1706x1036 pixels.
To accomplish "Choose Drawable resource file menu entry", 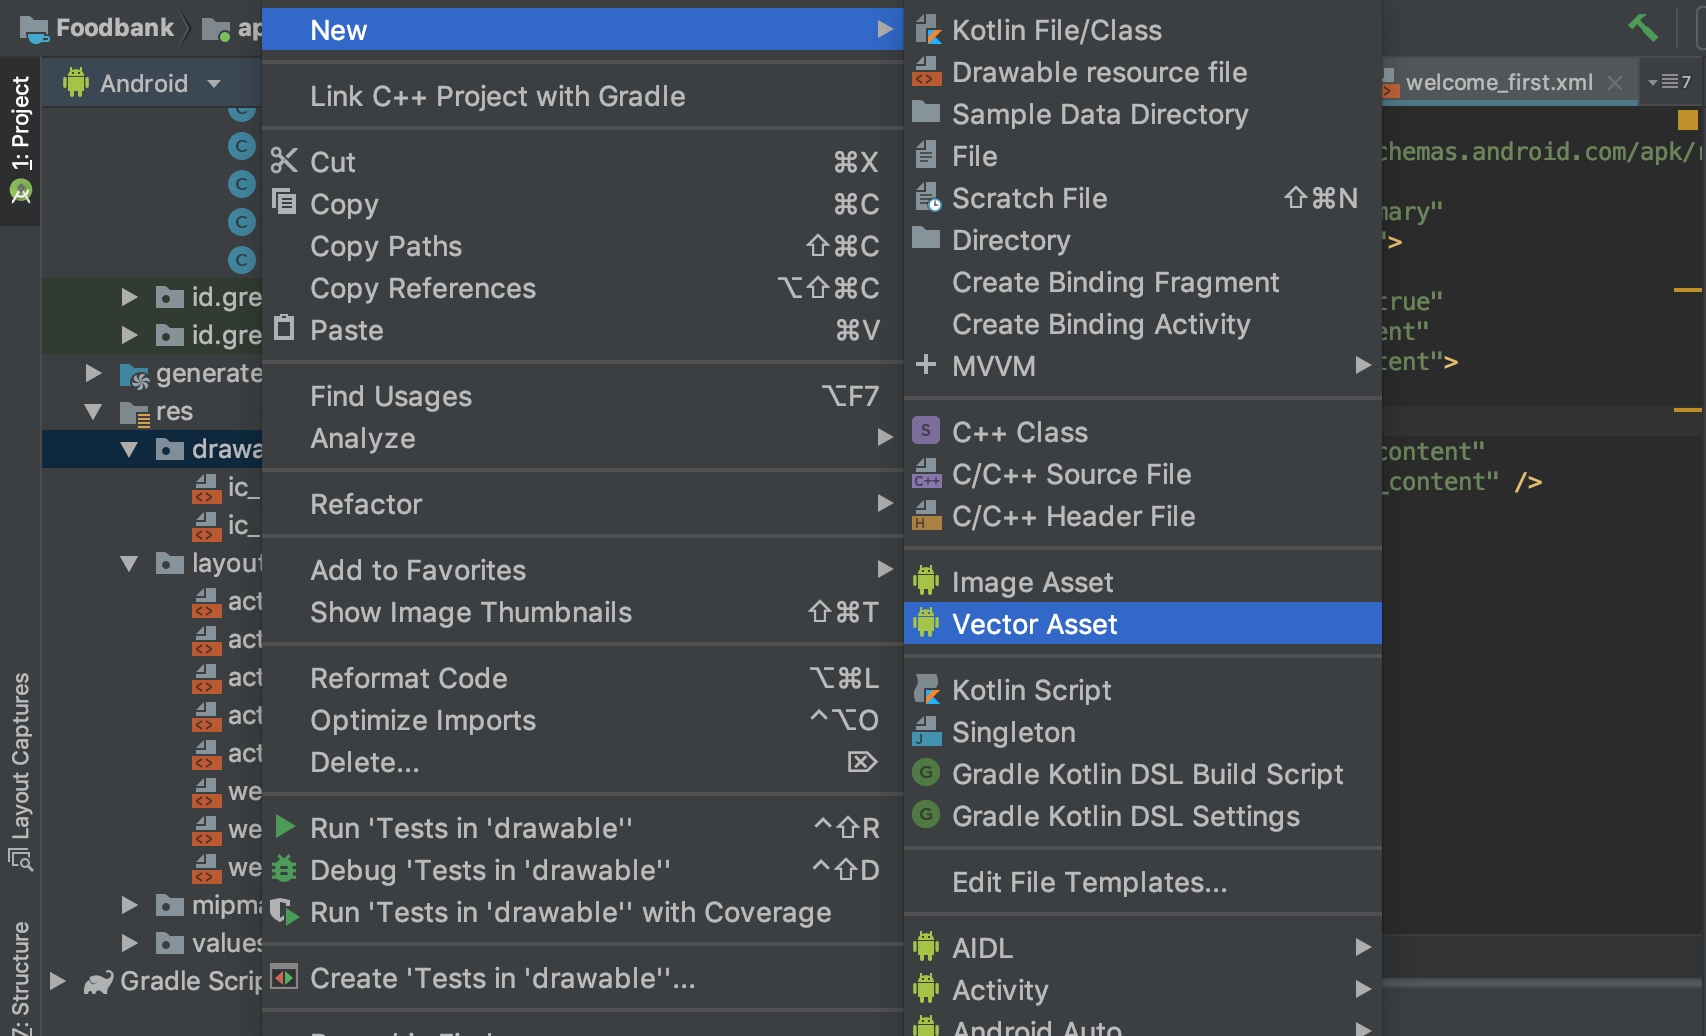I will [1099, 72].
